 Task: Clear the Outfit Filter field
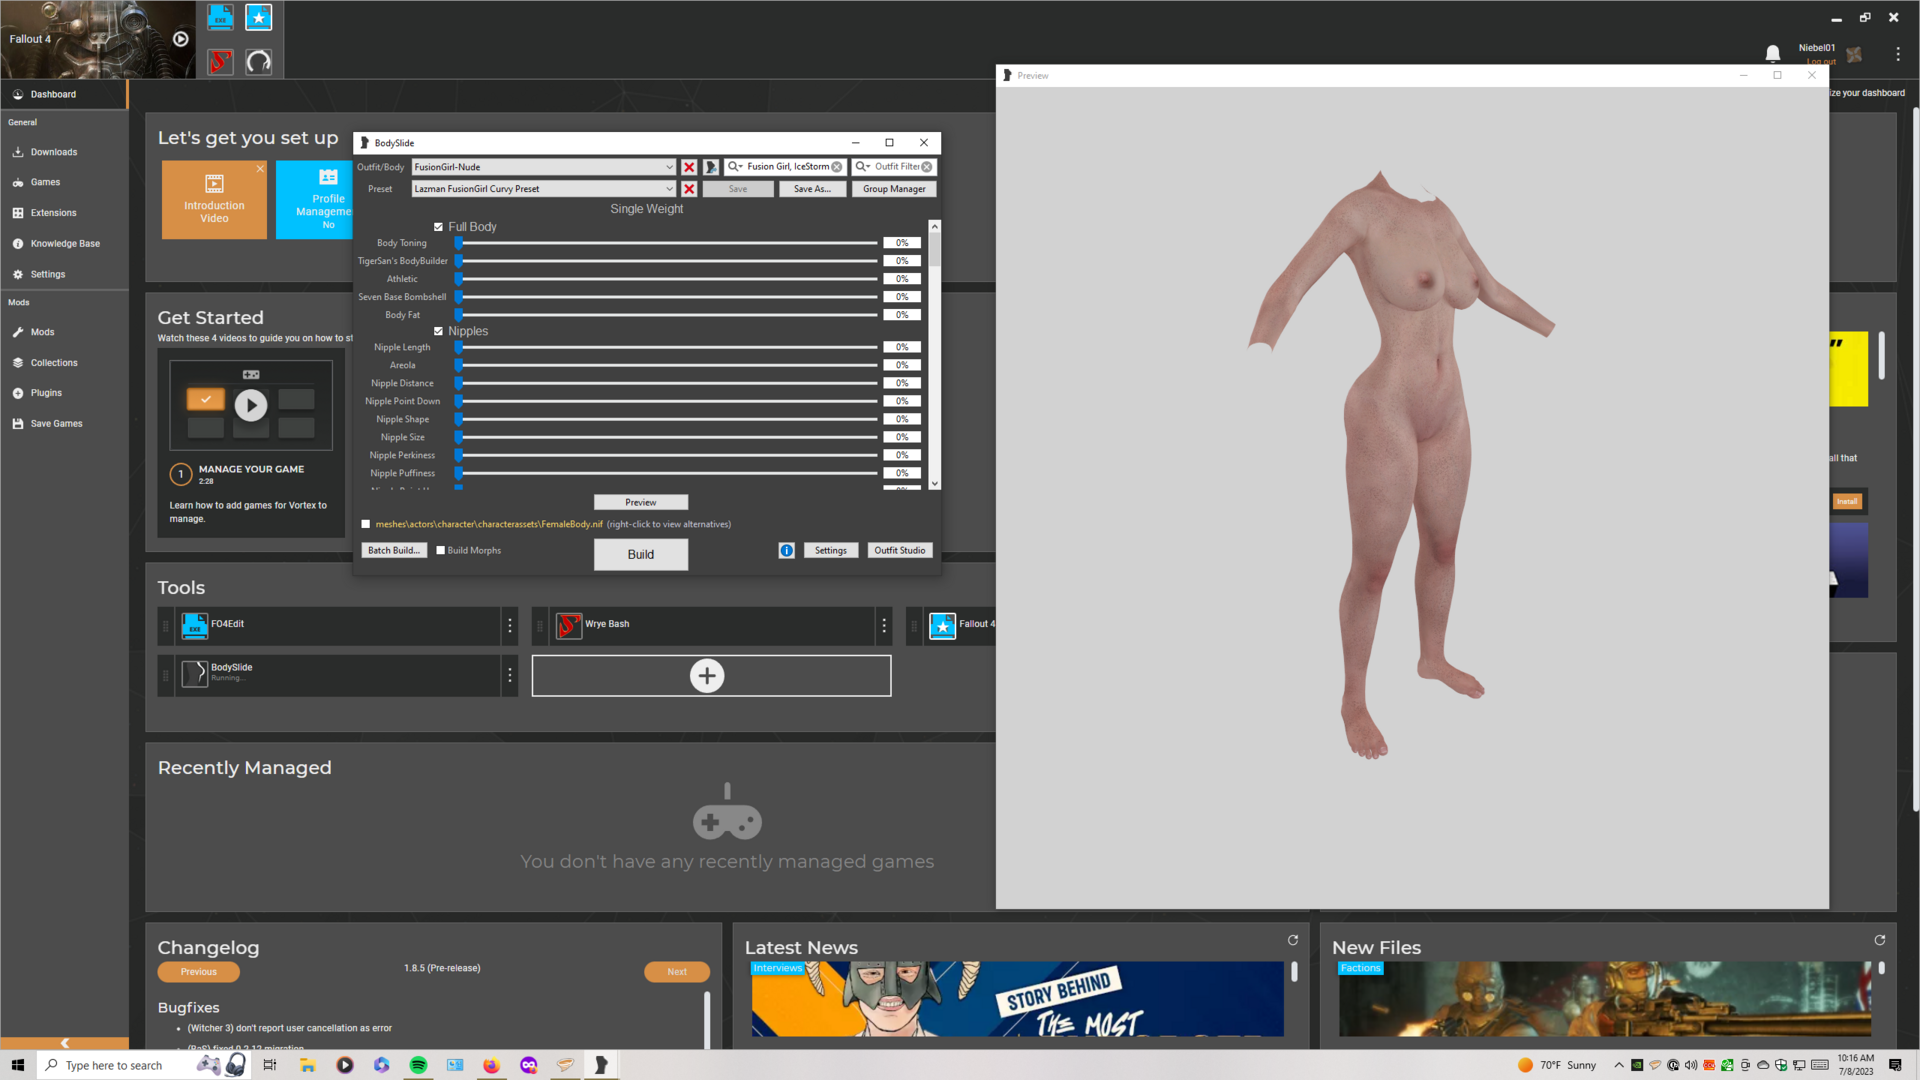tap(927, 167)
